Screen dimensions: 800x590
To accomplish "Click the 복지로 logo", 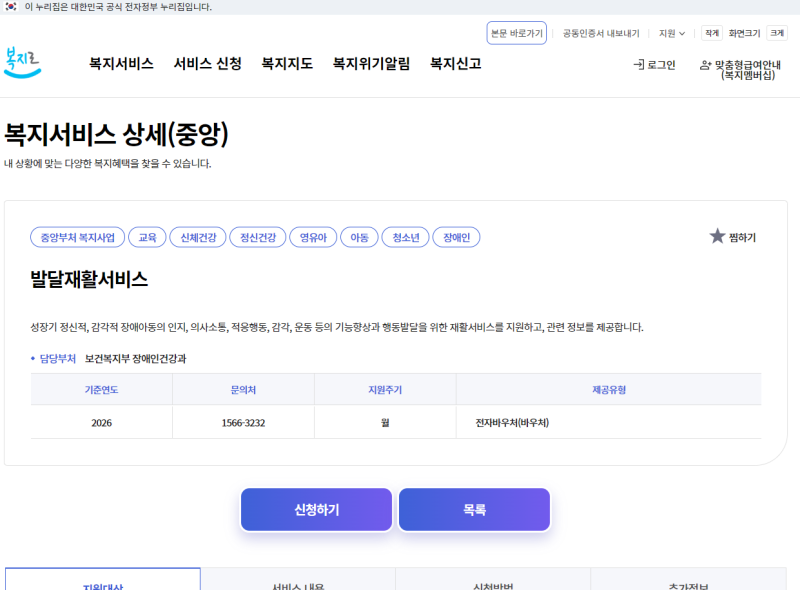I will (22, 63).
